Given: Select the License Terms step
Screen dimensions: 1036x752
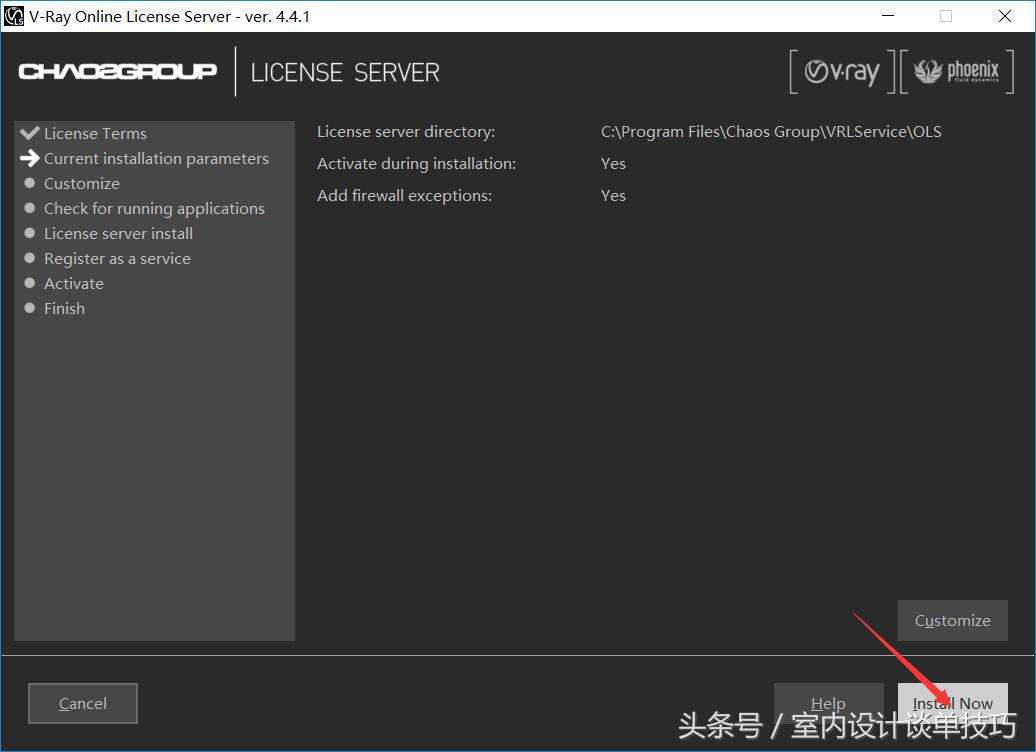Looking at the screenshot, I should pyautogui.click(x=95, y=133).
